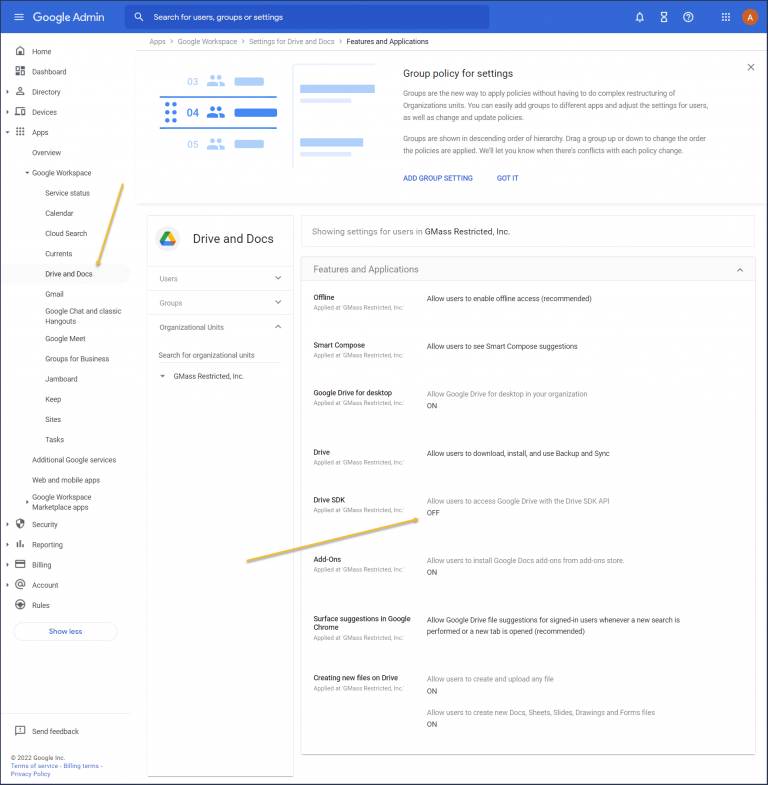Image resolution: width=768 pixels, height=785 pixels.
Task: Click the Send feedback icon
Action: point(20,730)
